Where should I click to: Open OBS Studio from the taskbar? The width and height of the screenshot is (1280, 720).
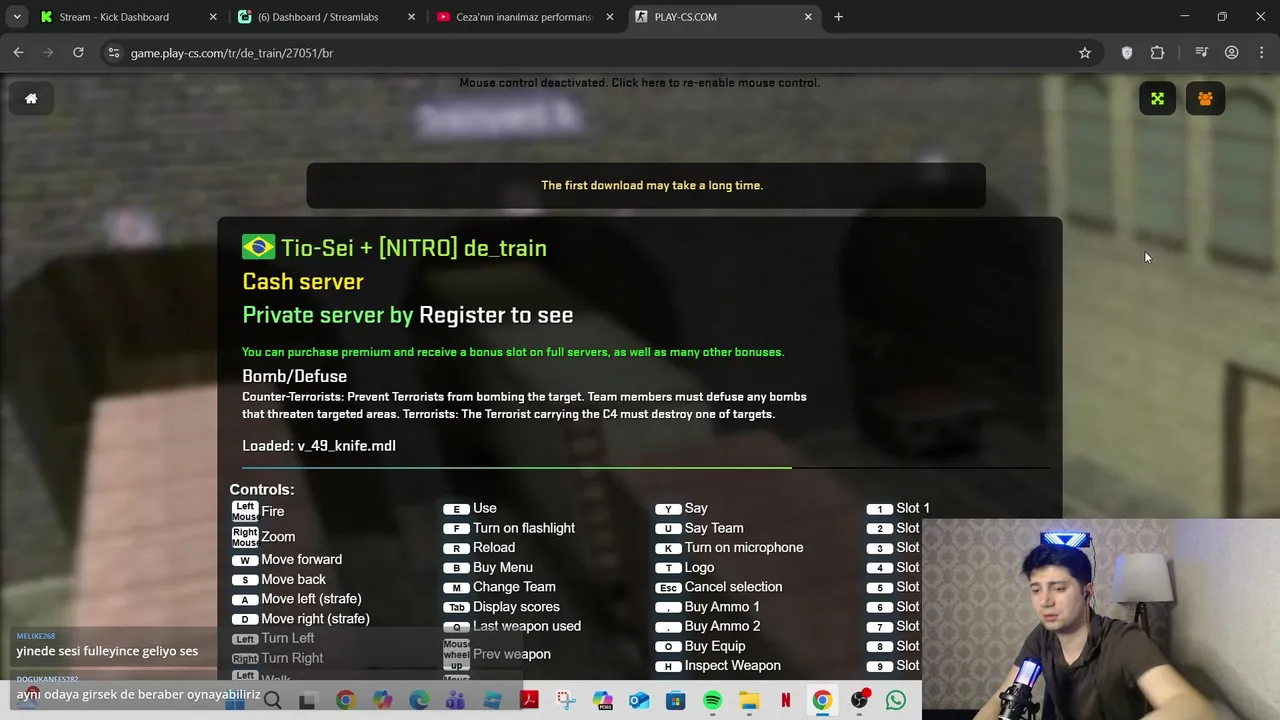pos(859,701)
